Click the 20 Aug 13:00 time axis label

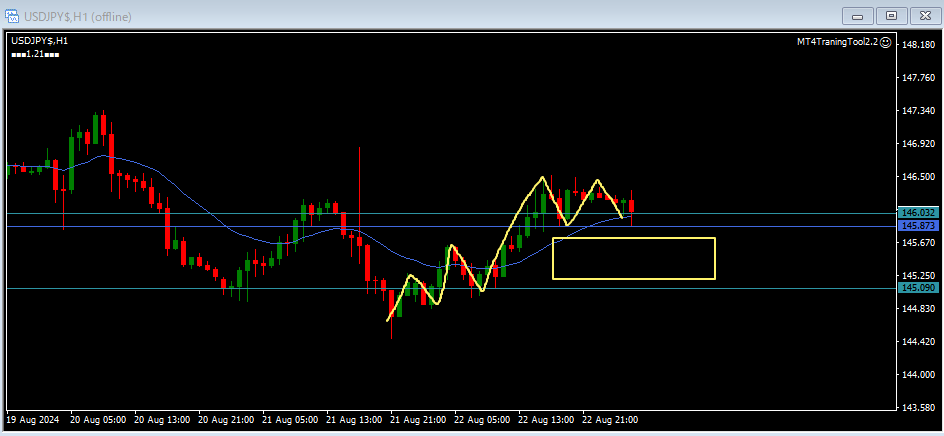(162, 420)
